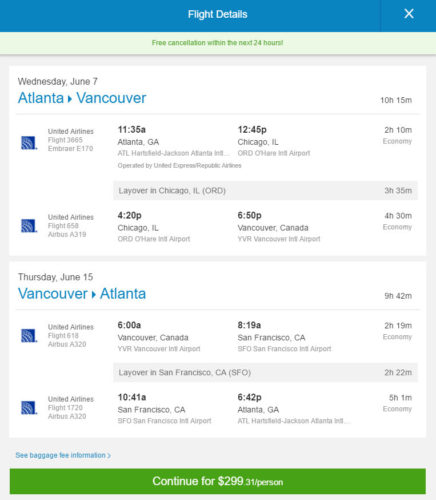Close the Flight Details dialog

409,14
